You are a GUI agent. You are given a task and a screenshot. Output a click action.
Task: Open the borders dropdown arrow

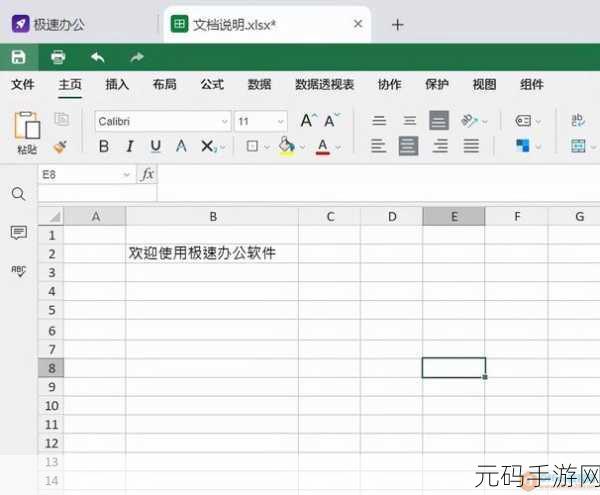[267, 147]
